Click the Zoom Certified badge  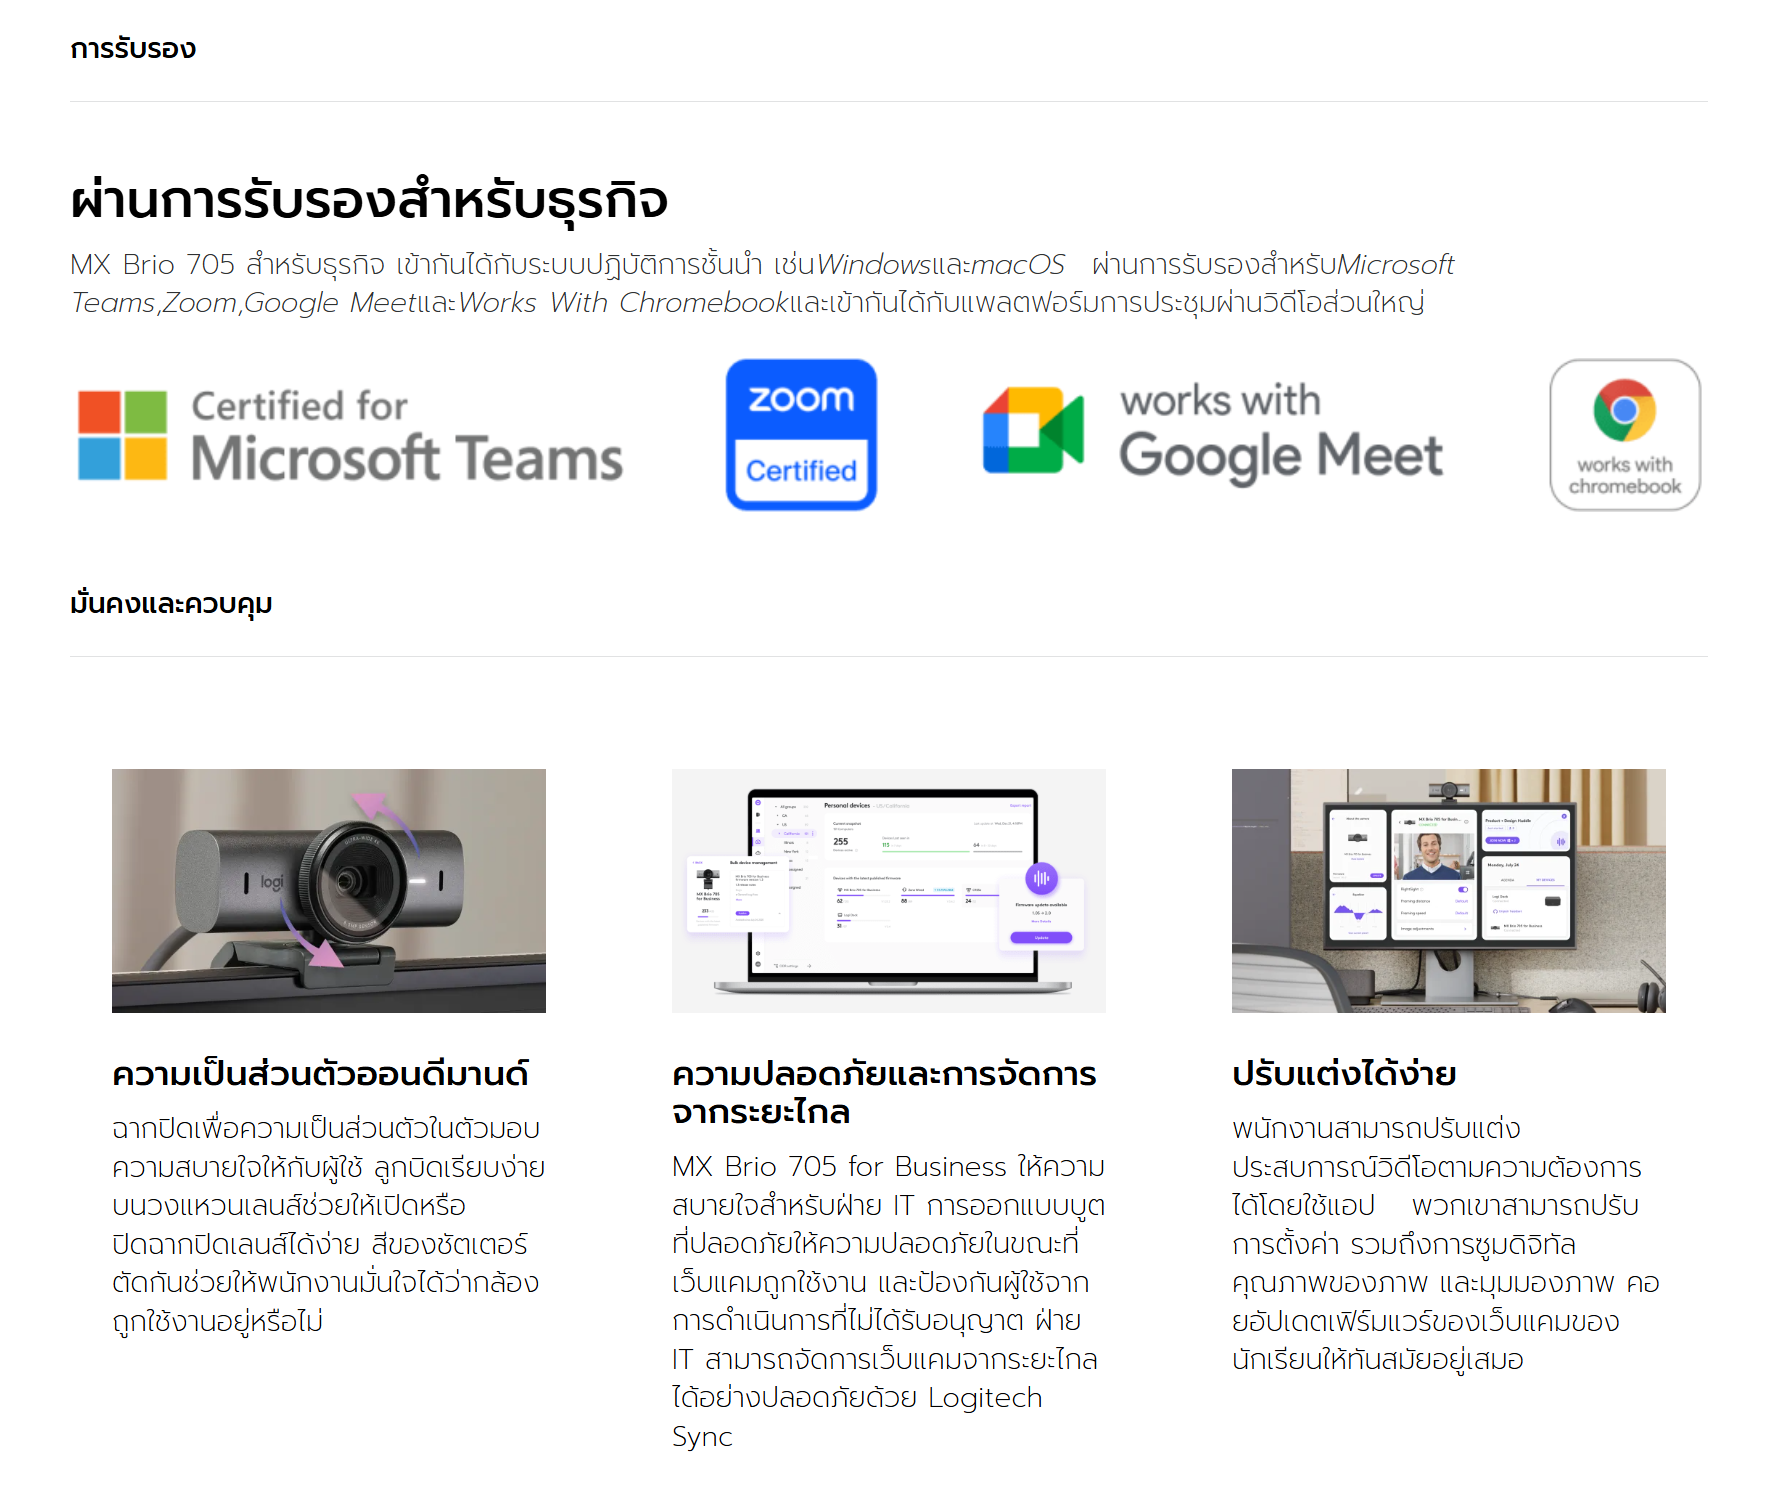801,435
